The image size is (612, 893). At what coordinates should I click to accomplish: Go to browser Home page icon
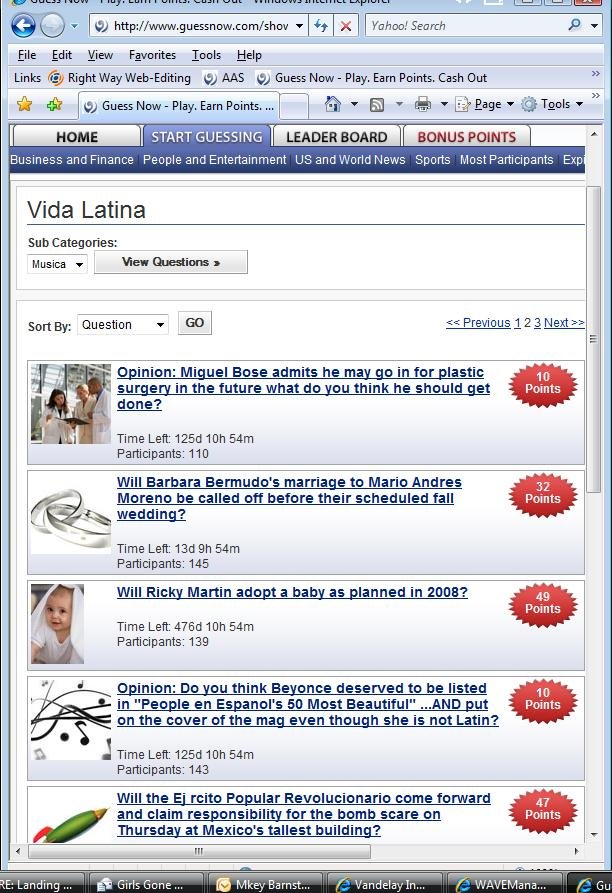[332, 104]
